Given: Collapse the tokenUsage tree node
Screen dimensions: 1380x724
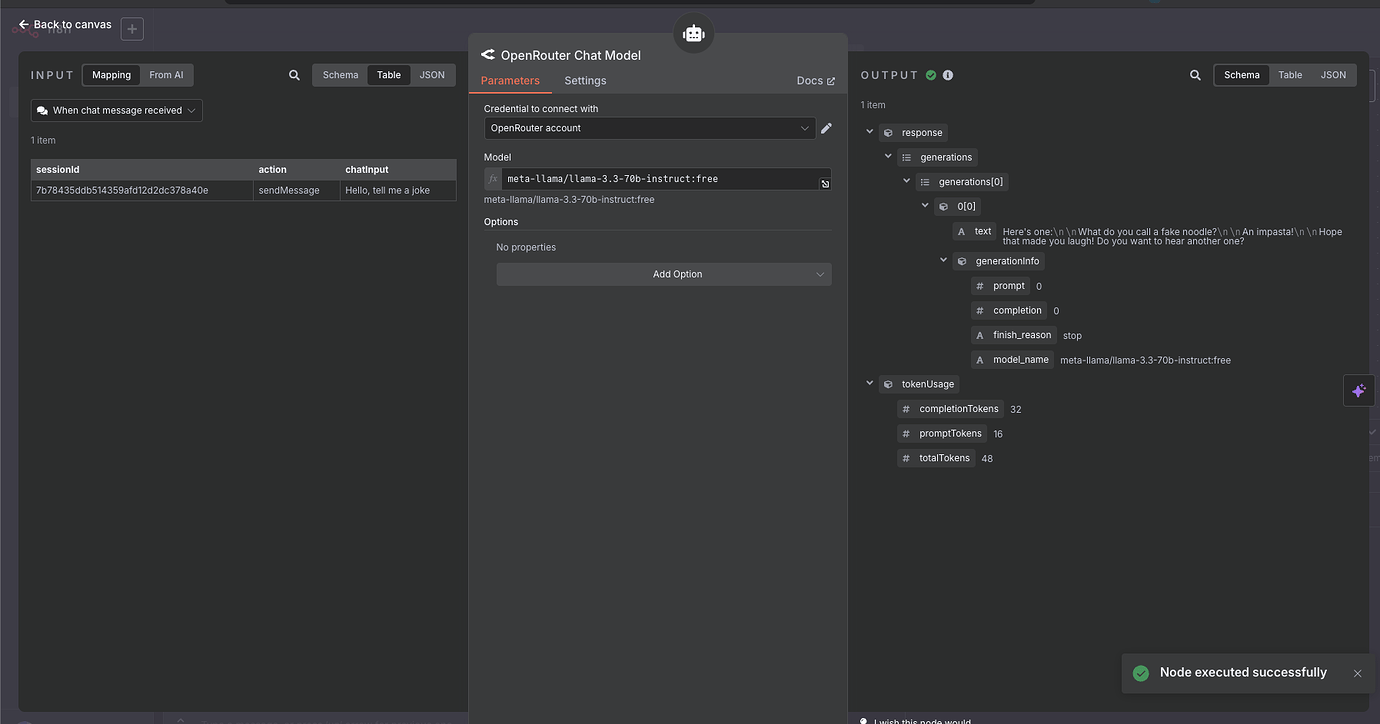Looking at the screenshot, I should click(869, 383).
